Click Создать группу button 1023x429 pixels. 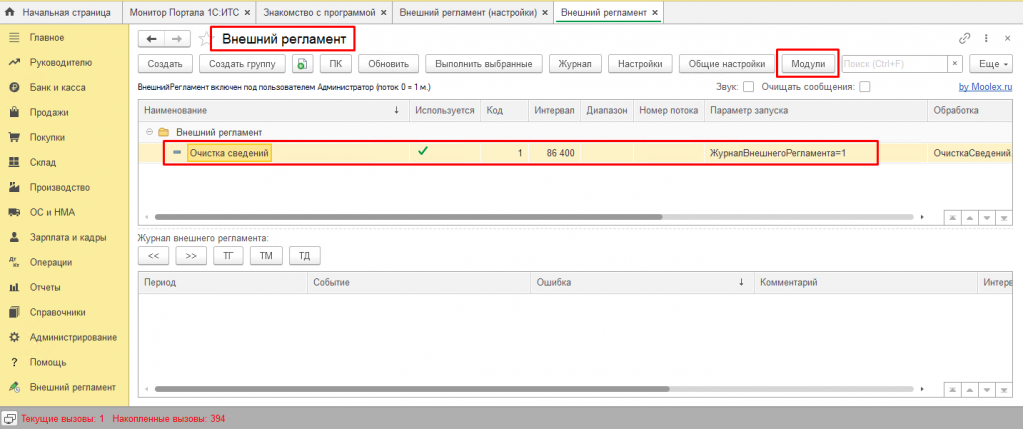pyautogui.click(x=242, y=64)
